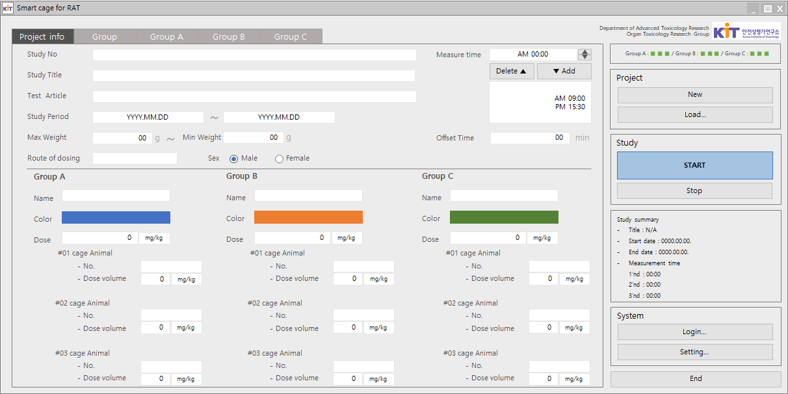Click Group C #01 cage Dose volume field
Viewport: 788px width, 394px height.
point(544,279)
